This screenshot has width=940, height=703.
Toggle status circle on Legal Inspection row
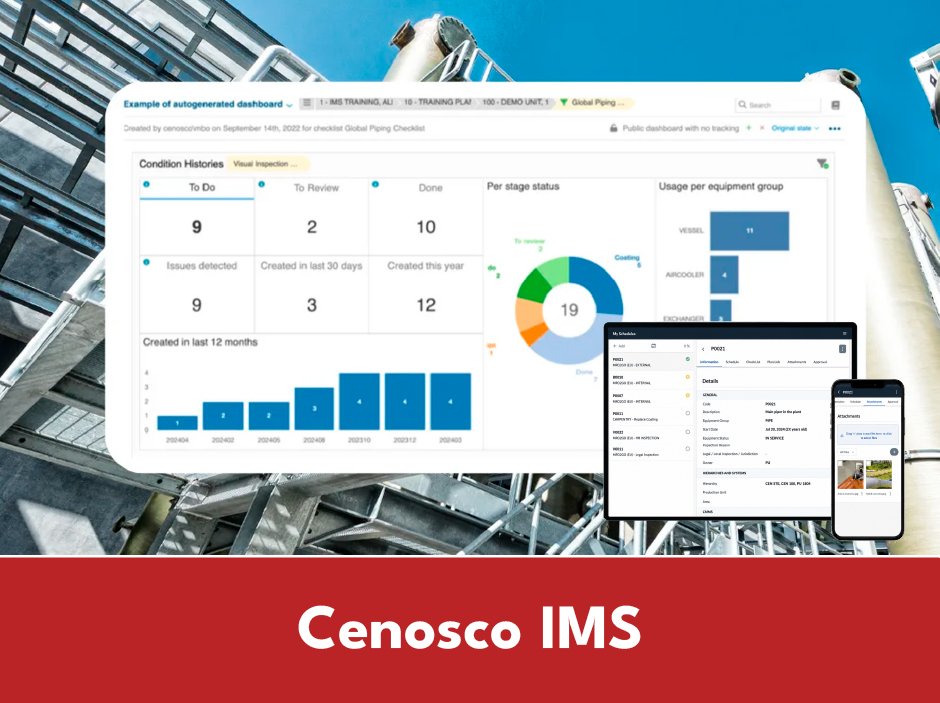[688, 448]
